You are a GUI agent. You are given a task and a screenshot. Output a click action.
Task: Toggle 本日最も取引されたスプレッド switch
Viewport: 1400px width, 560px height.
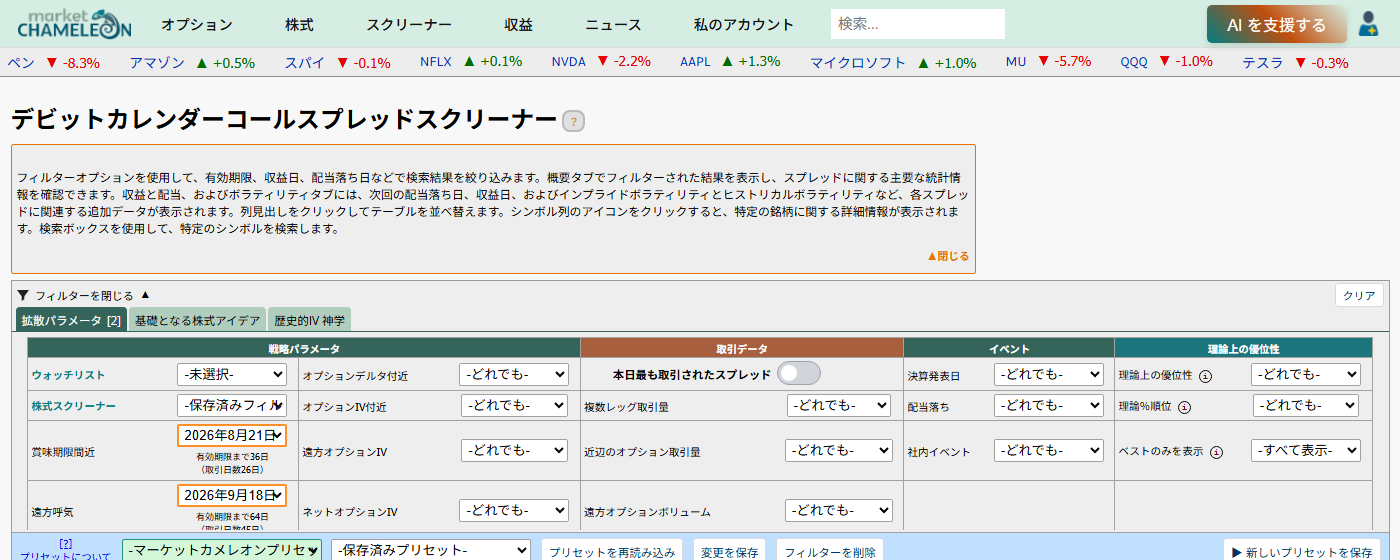(799, 373)
